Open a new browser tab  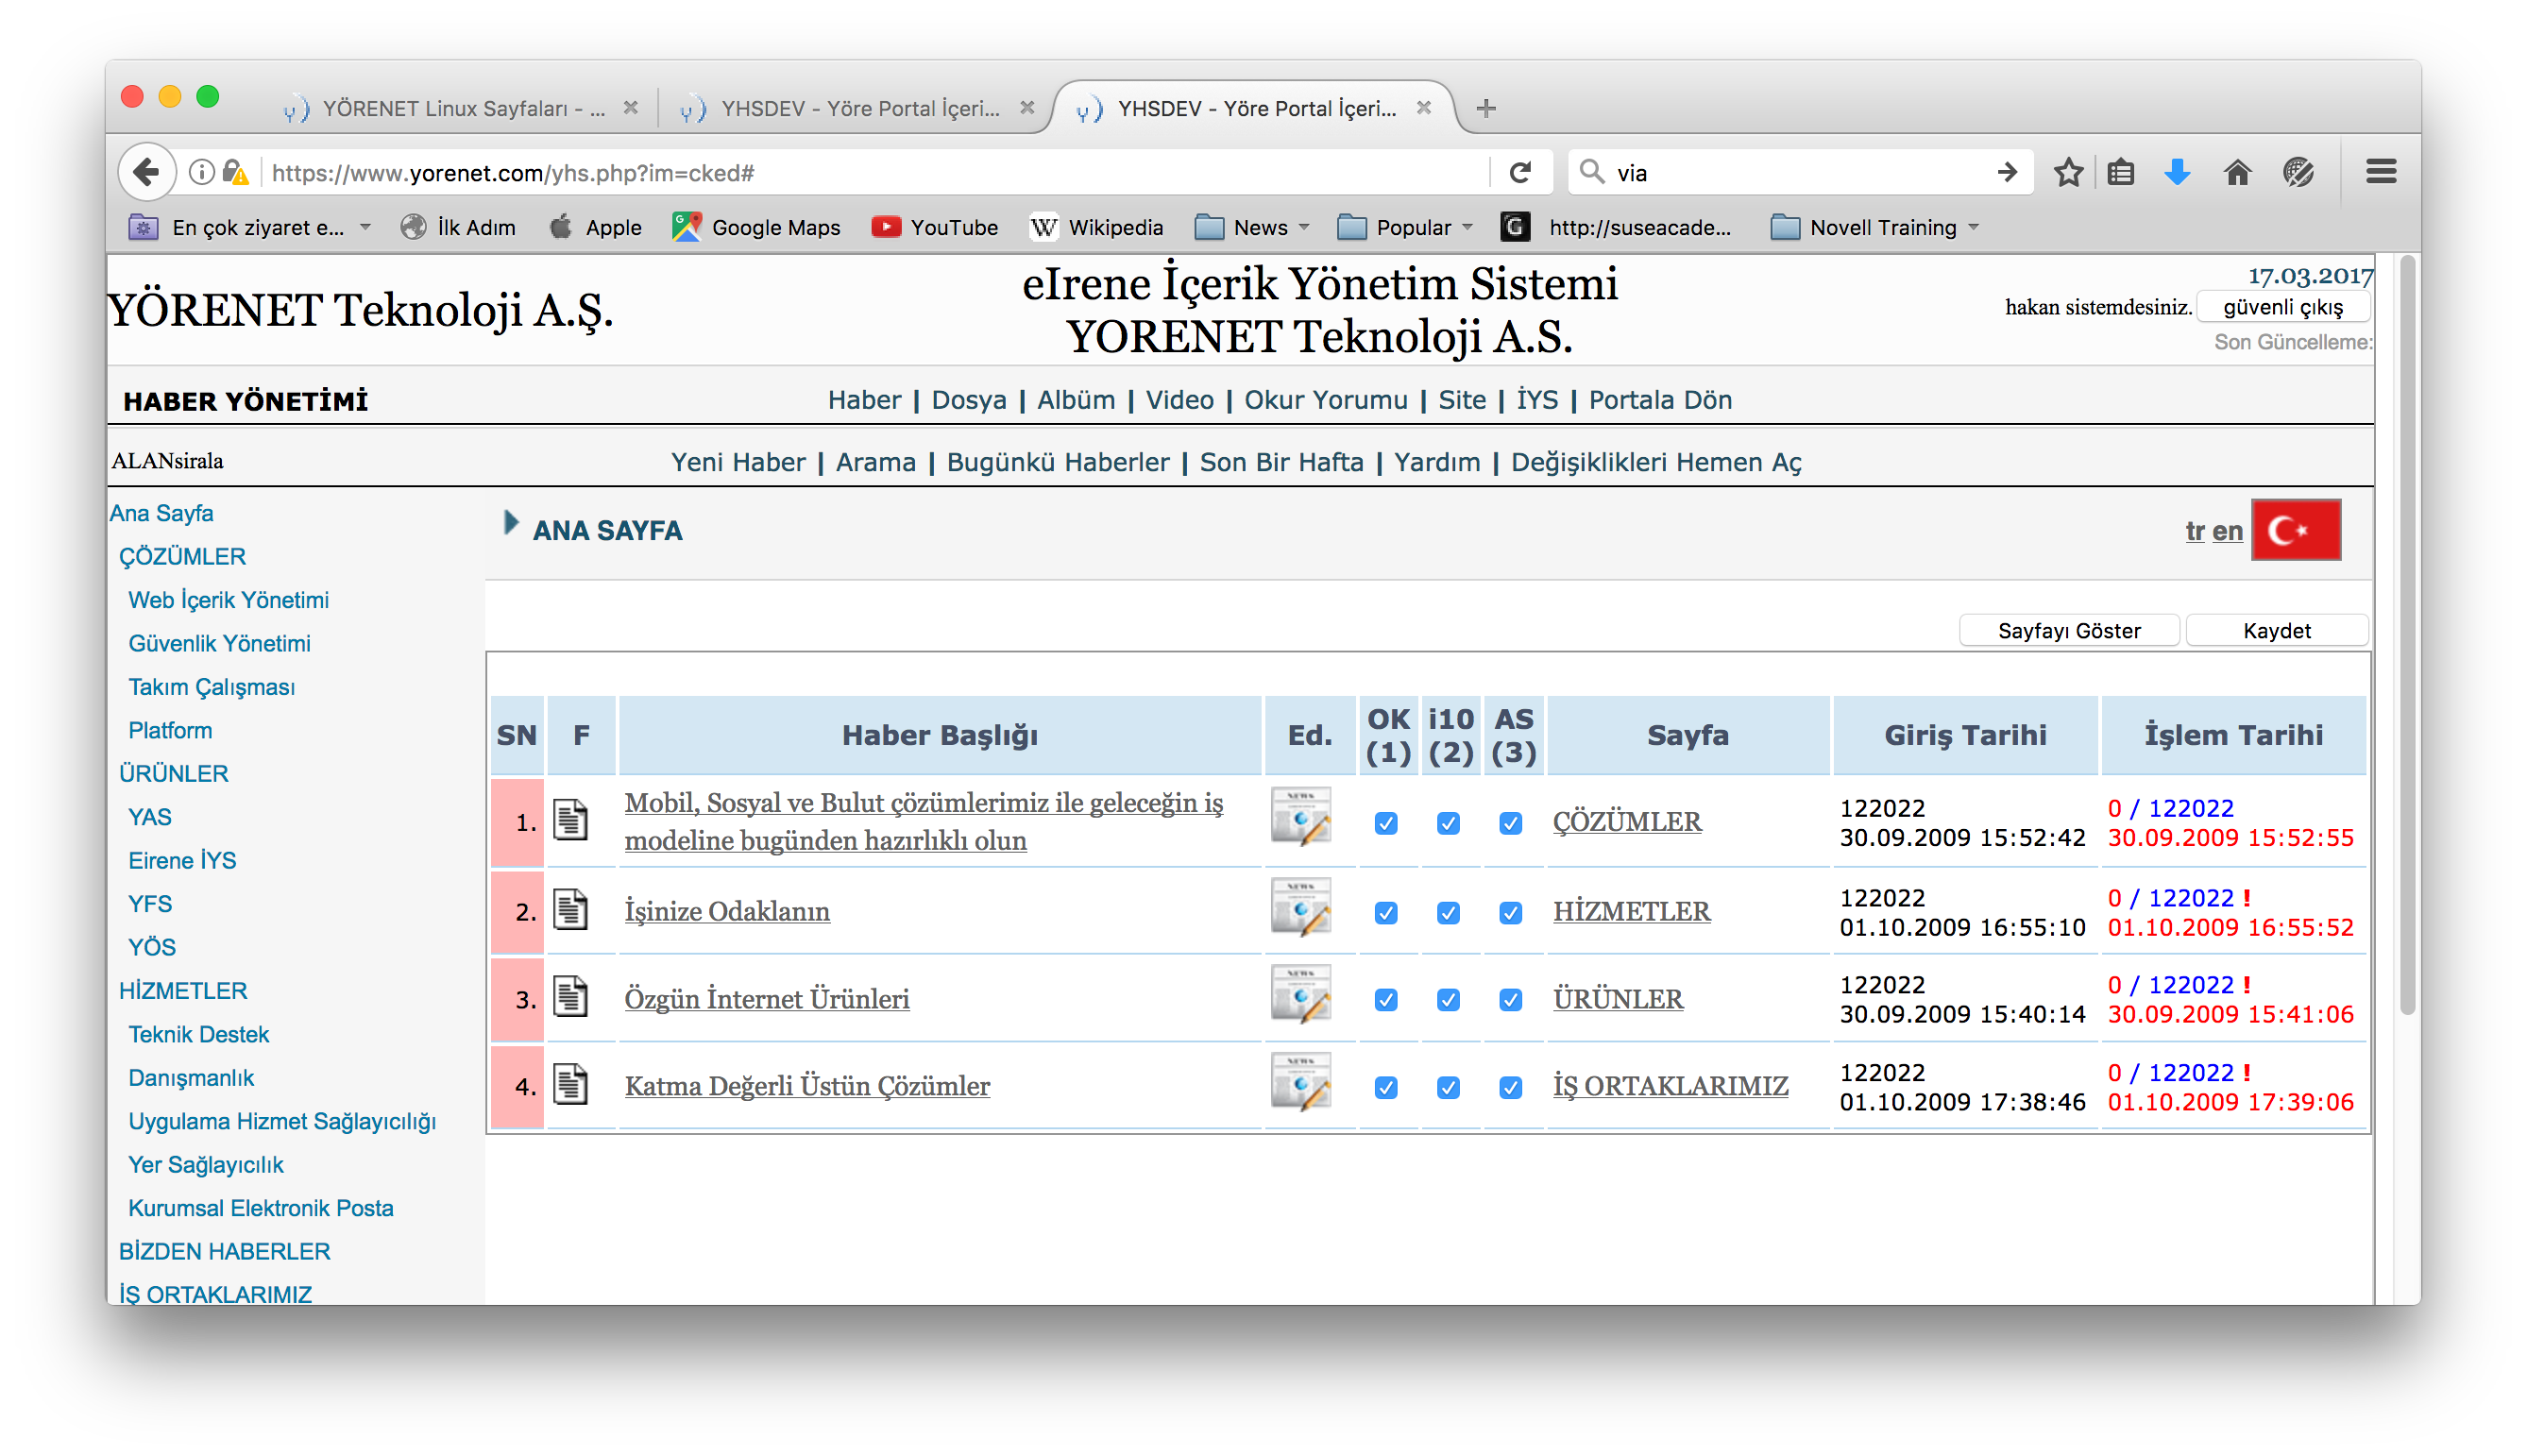1486,108
